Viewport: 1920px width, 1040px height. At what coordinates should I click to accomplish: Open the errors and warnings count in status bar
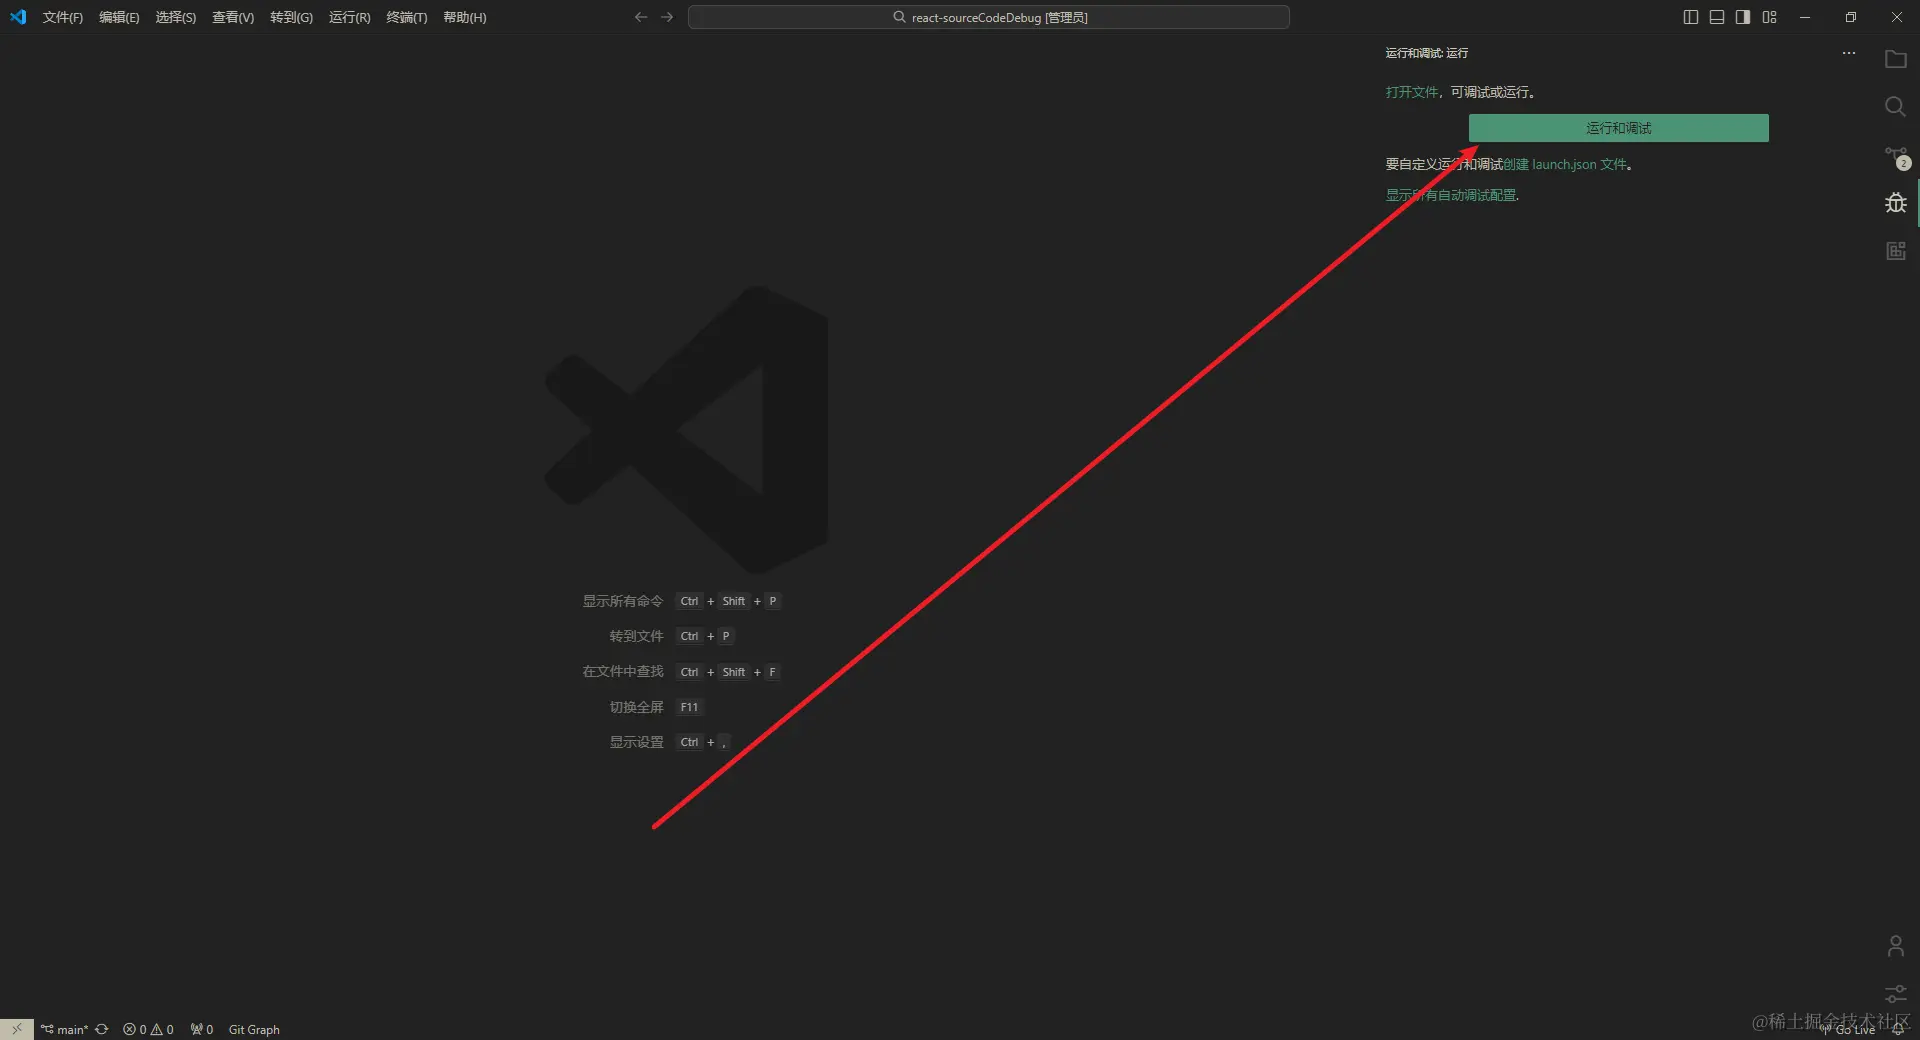click(148, 1029)
